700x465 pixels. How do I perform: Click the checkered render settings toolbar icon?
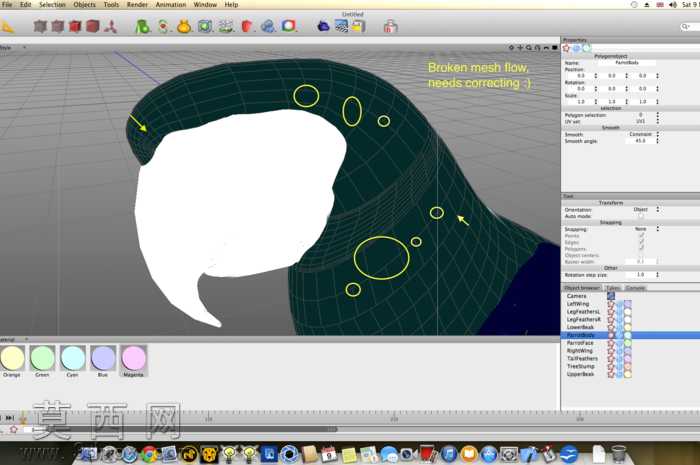click(x=342, y=26)
